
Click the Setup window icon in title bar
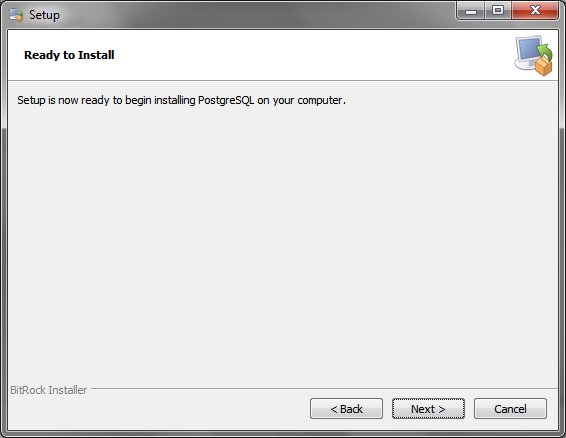tap(16, 15)
